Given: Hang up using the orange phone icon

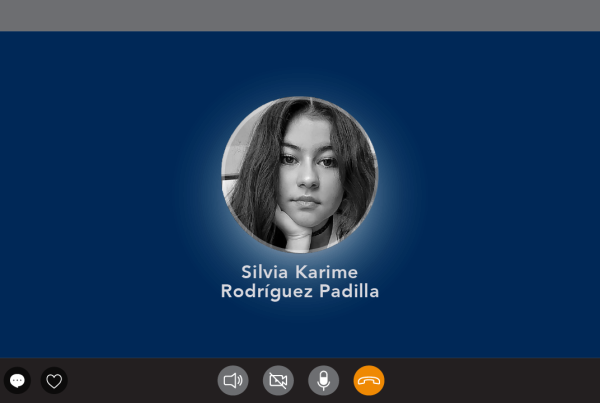Looking at the screenshot, I should click(x=369, y=380).
